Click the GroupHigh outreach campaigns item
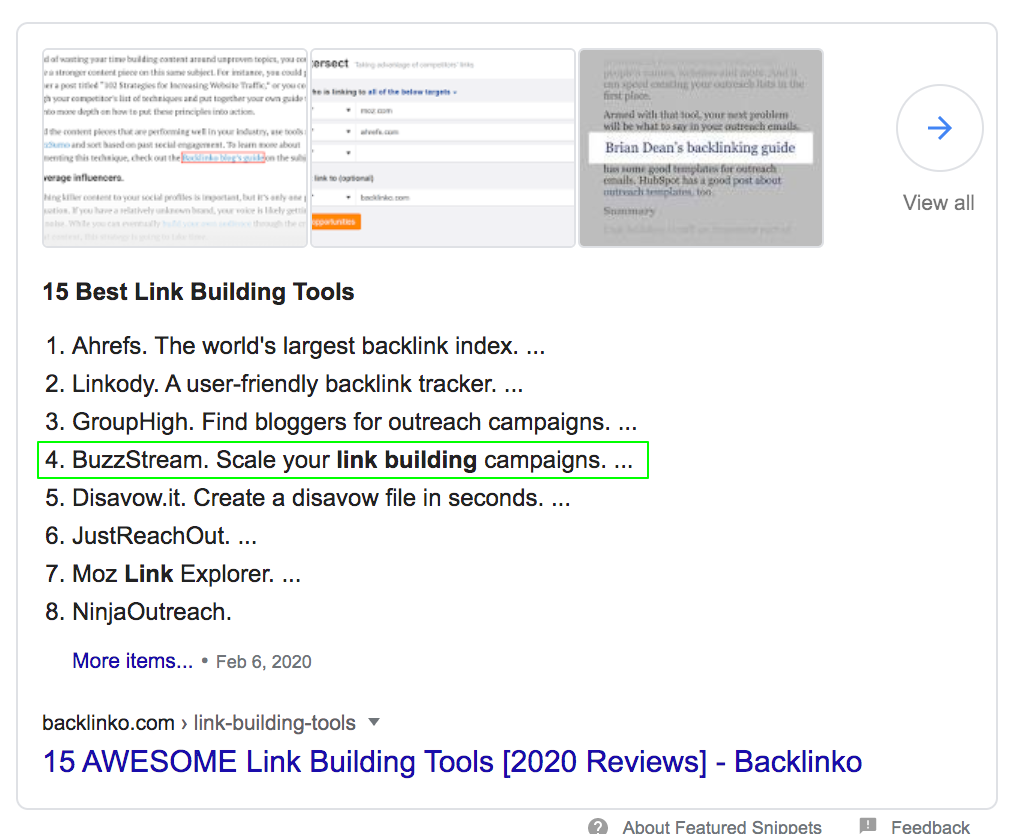 tap(341, 422)
